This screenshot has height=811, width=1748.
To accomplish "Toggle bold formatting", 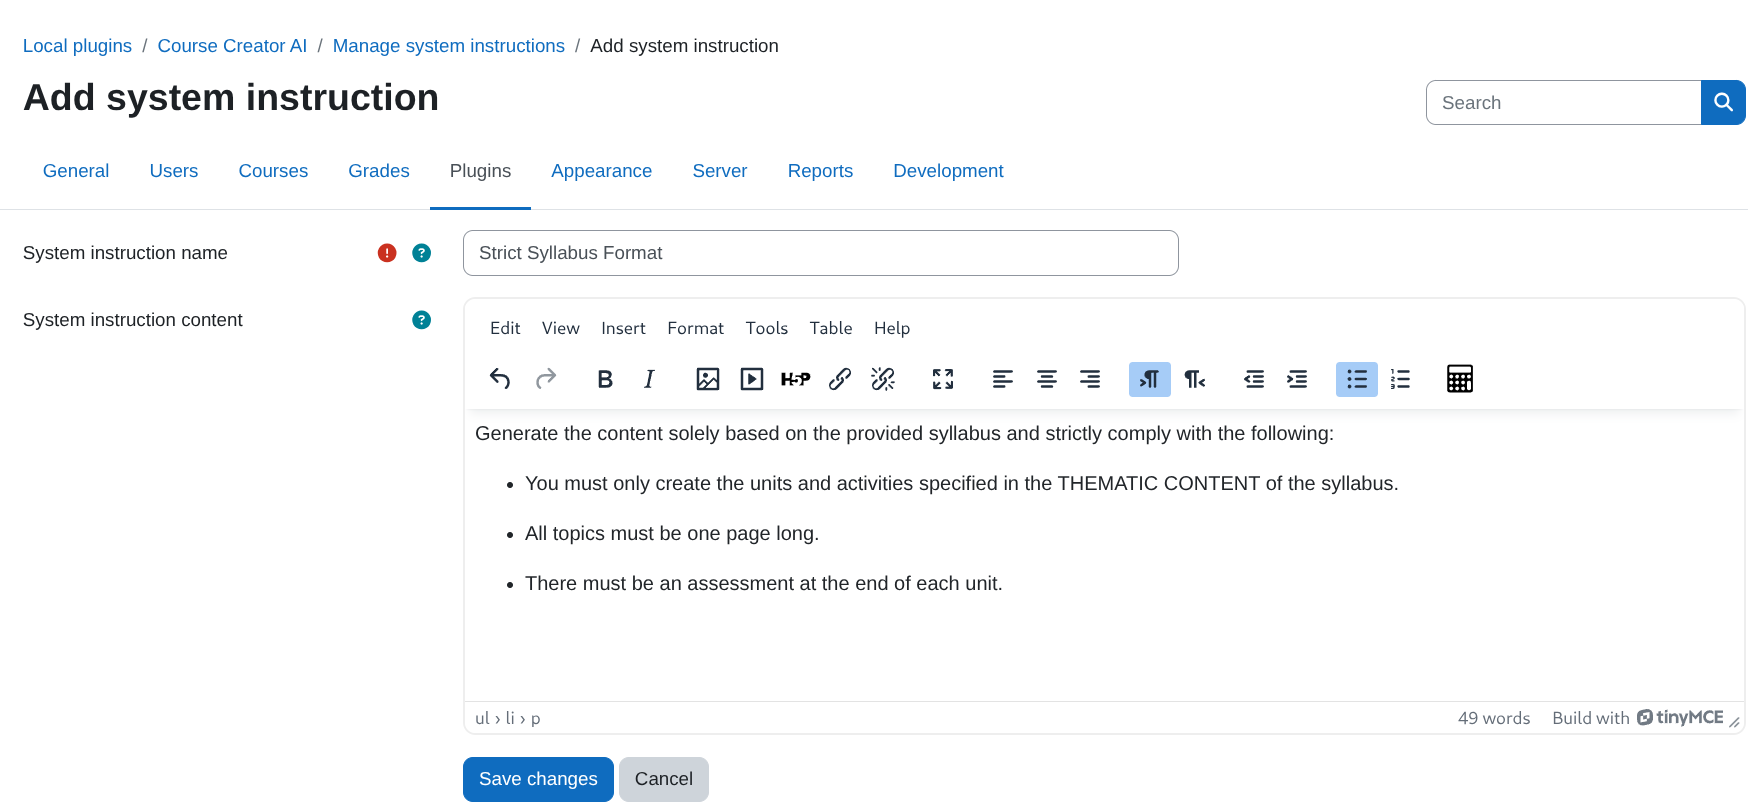I will click(x=605, y=379).
